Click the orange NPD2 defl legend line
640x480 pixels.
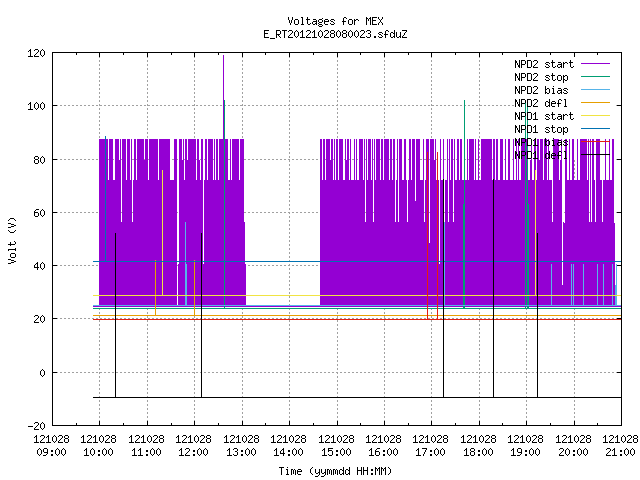(x=595, y=102)
